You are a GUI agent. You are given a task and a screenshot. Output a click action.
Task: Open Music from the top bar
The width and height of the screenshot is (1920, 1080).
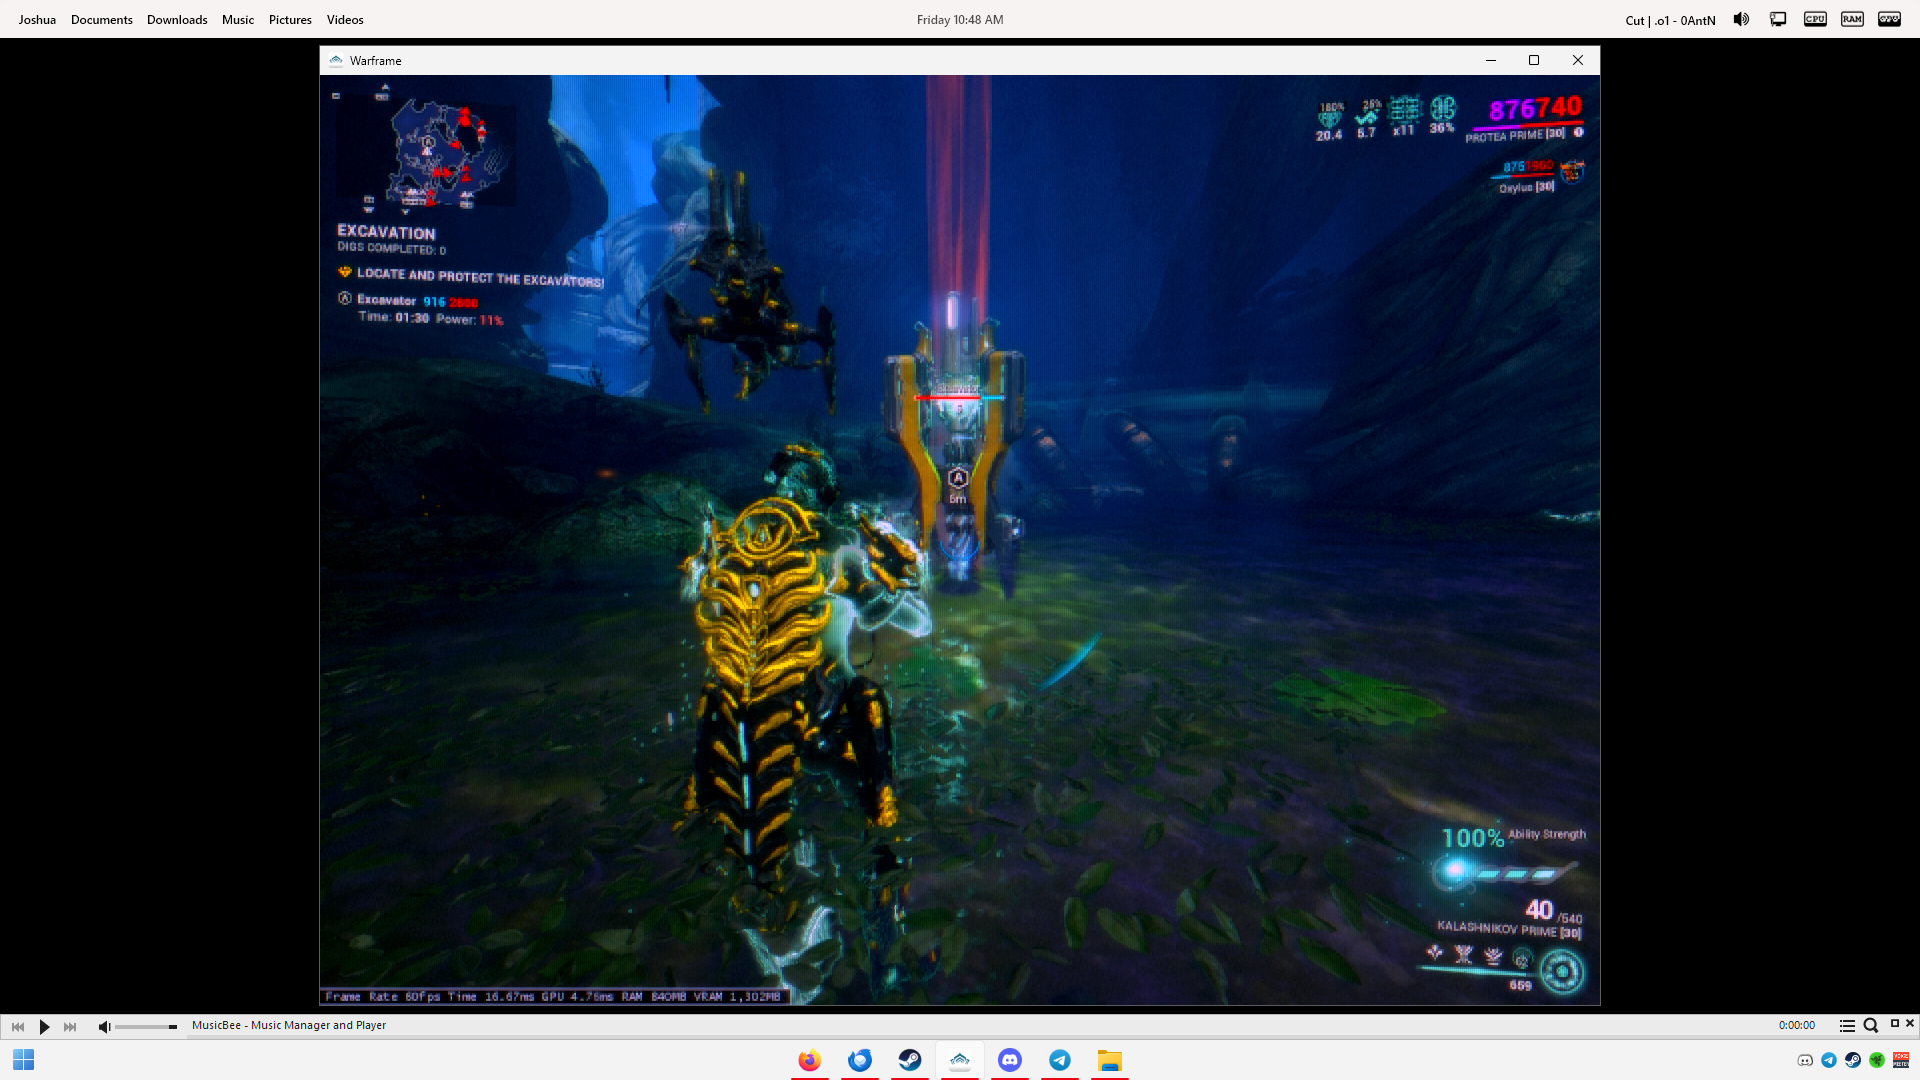[x=238, y=20]
